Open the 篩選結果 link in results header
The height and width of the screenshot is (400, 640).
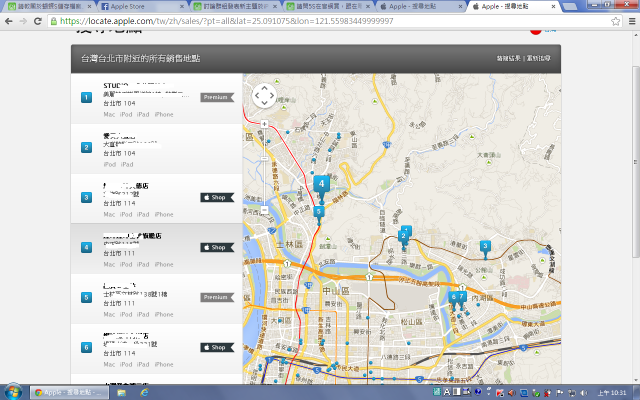click(509, 58)
